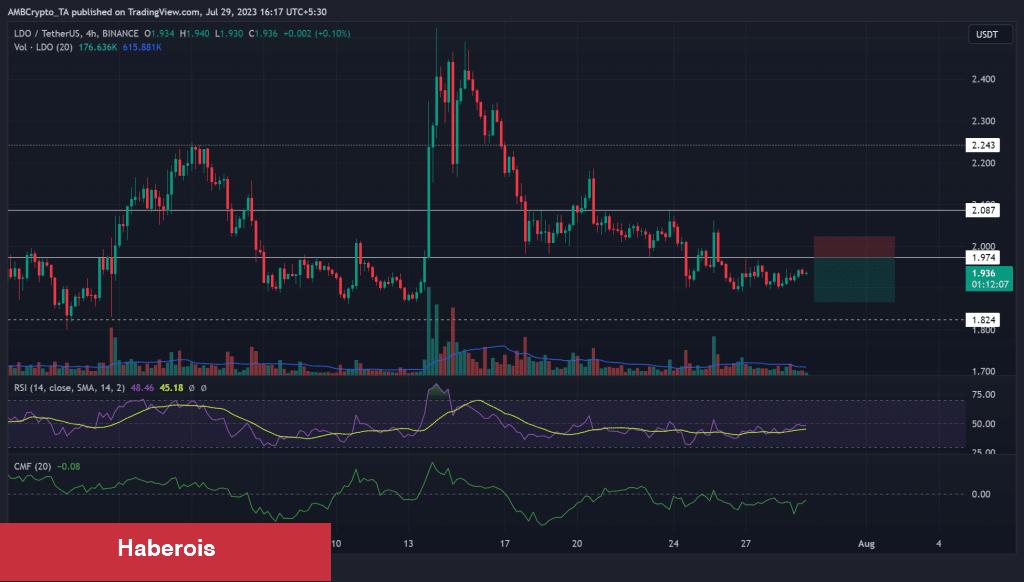Click the Haberois banner

point(165,552)
